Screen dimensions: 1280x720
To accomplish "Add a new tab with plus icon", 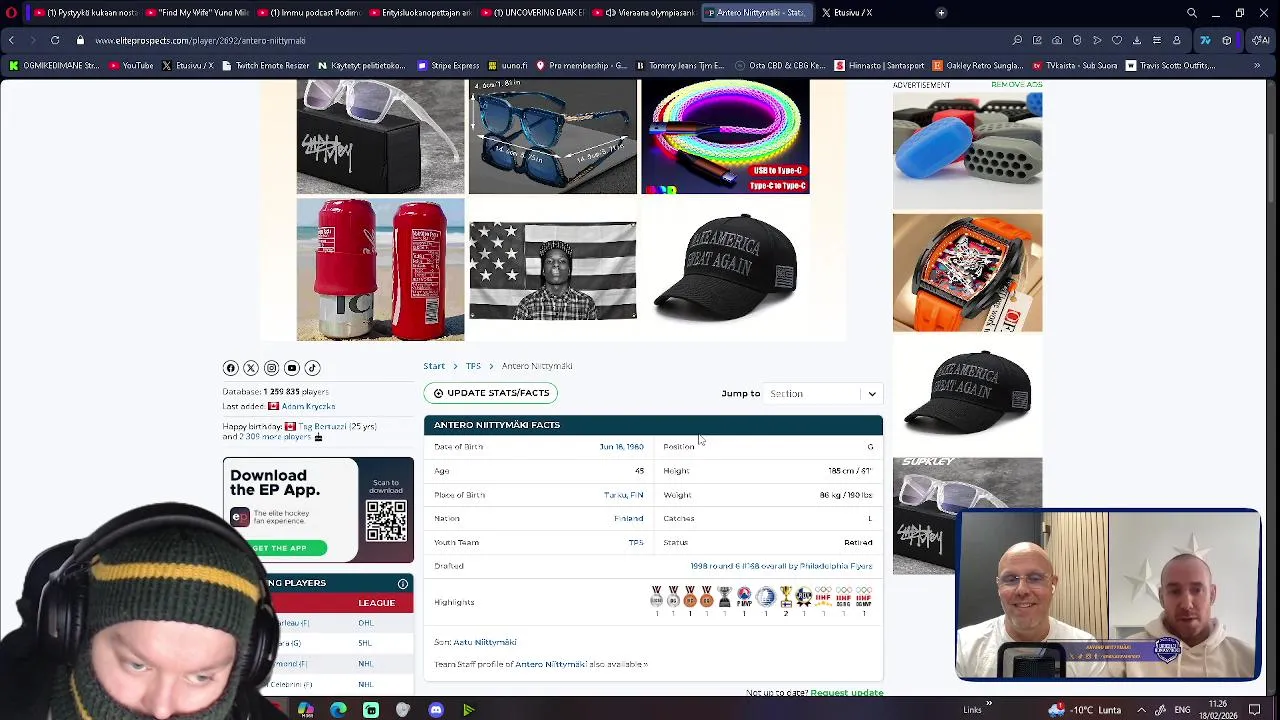I will tap(941, 13).
